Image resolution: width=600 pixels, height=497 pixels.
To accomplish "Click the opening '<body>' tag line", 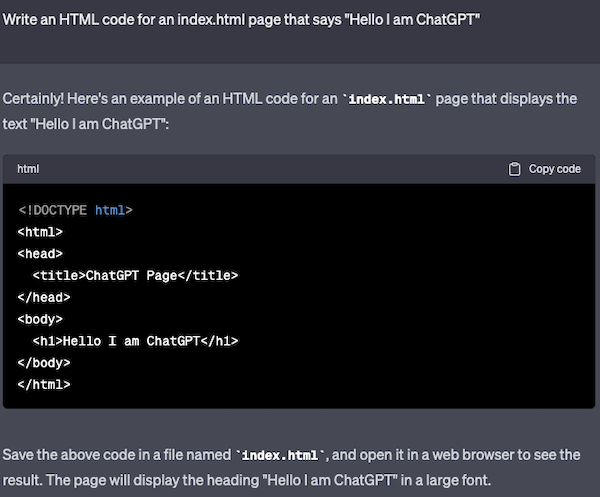I will click(40, 319).
